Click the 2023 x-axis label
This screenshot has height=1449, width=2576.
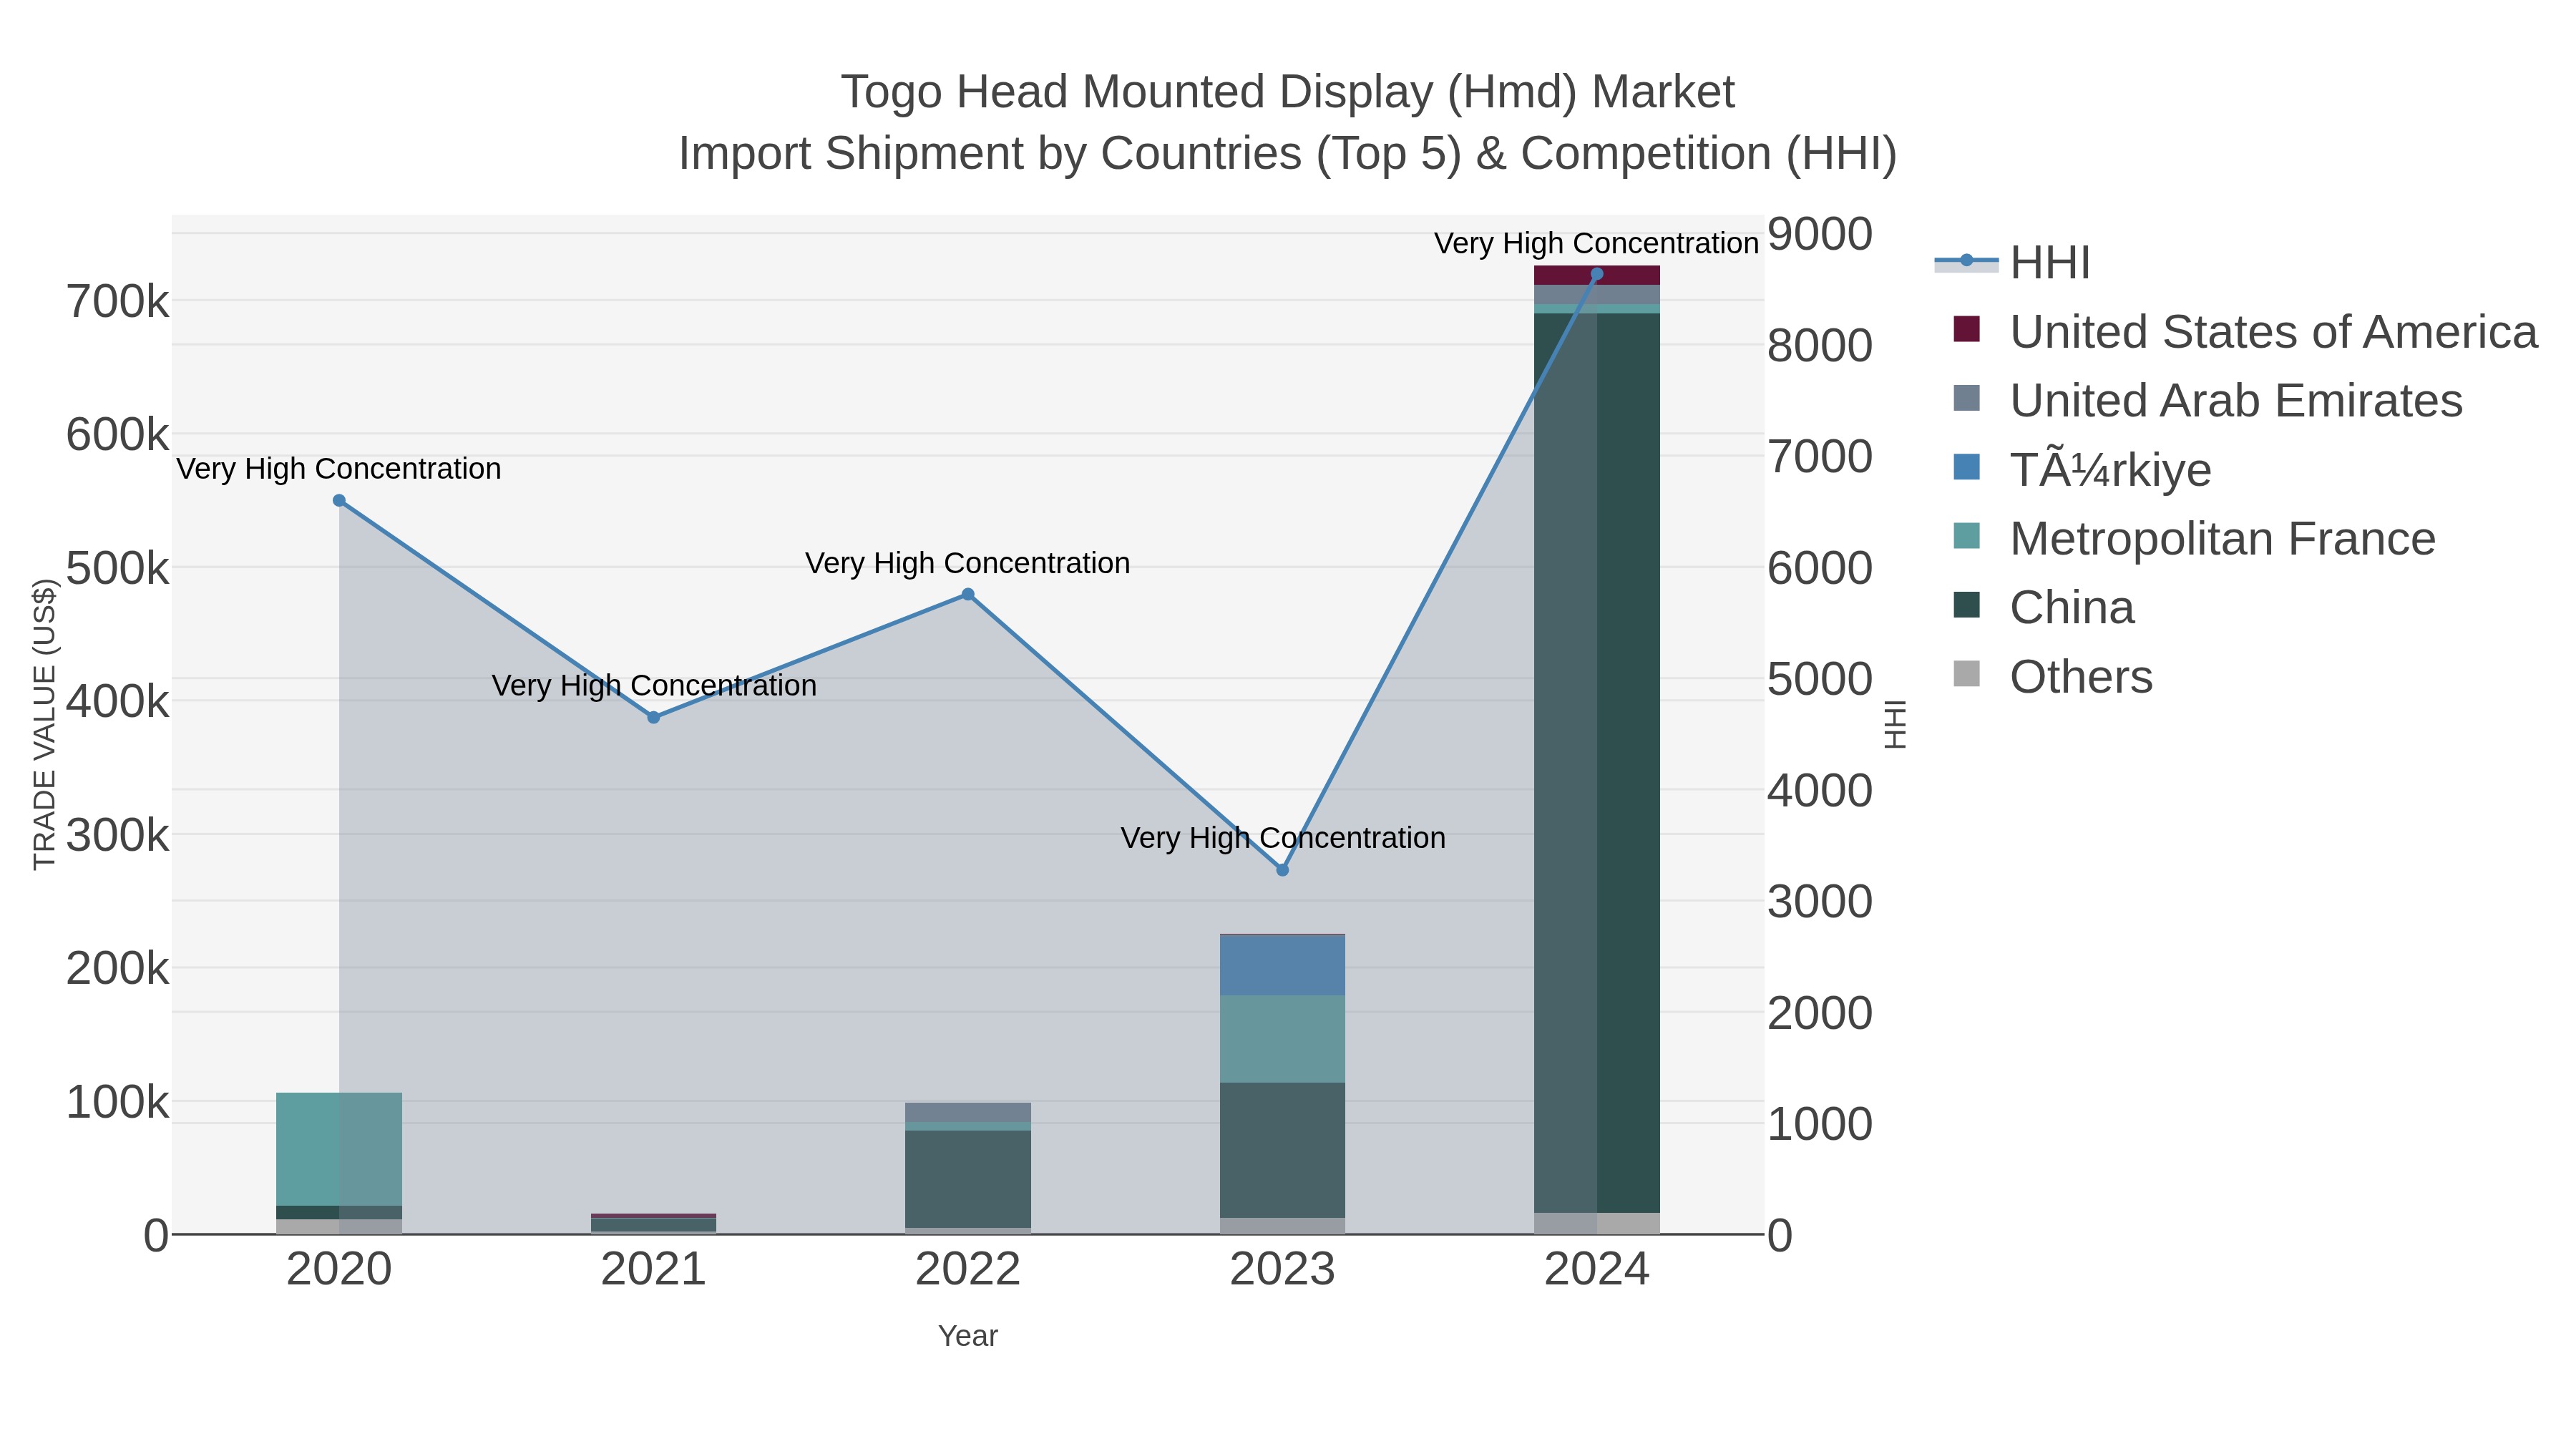click(1283, 1270)
